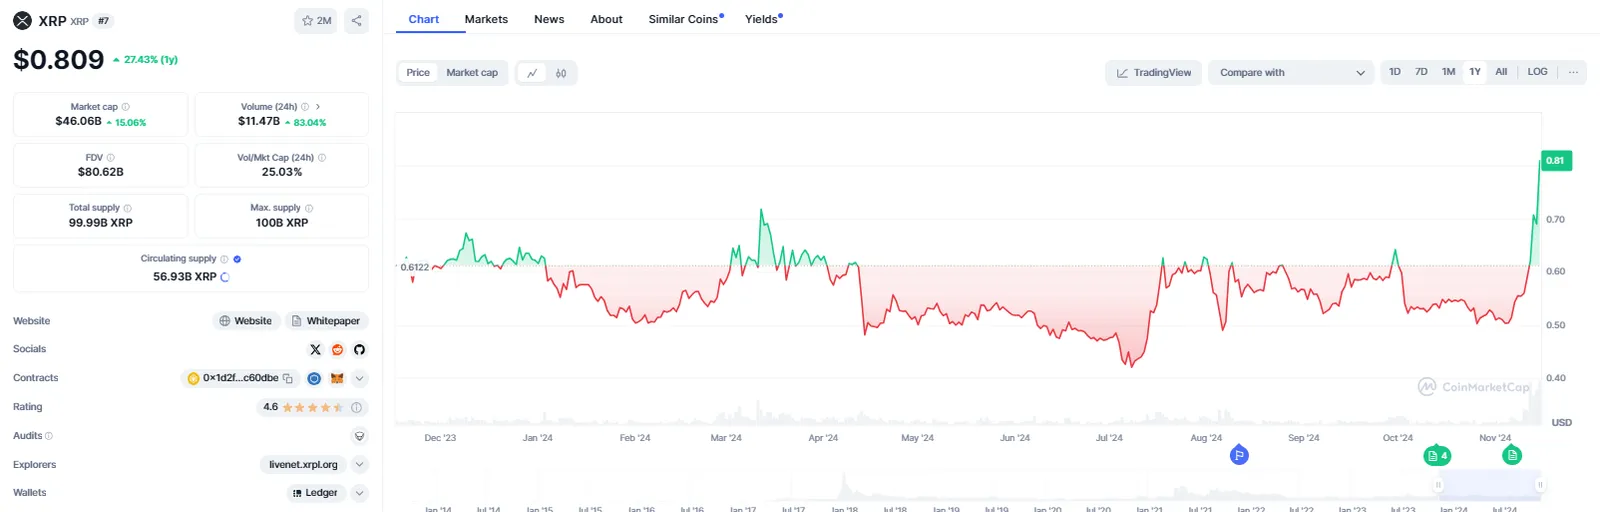1600x512 pixels.
Task: Open the Website link
Action: point(245,321)
